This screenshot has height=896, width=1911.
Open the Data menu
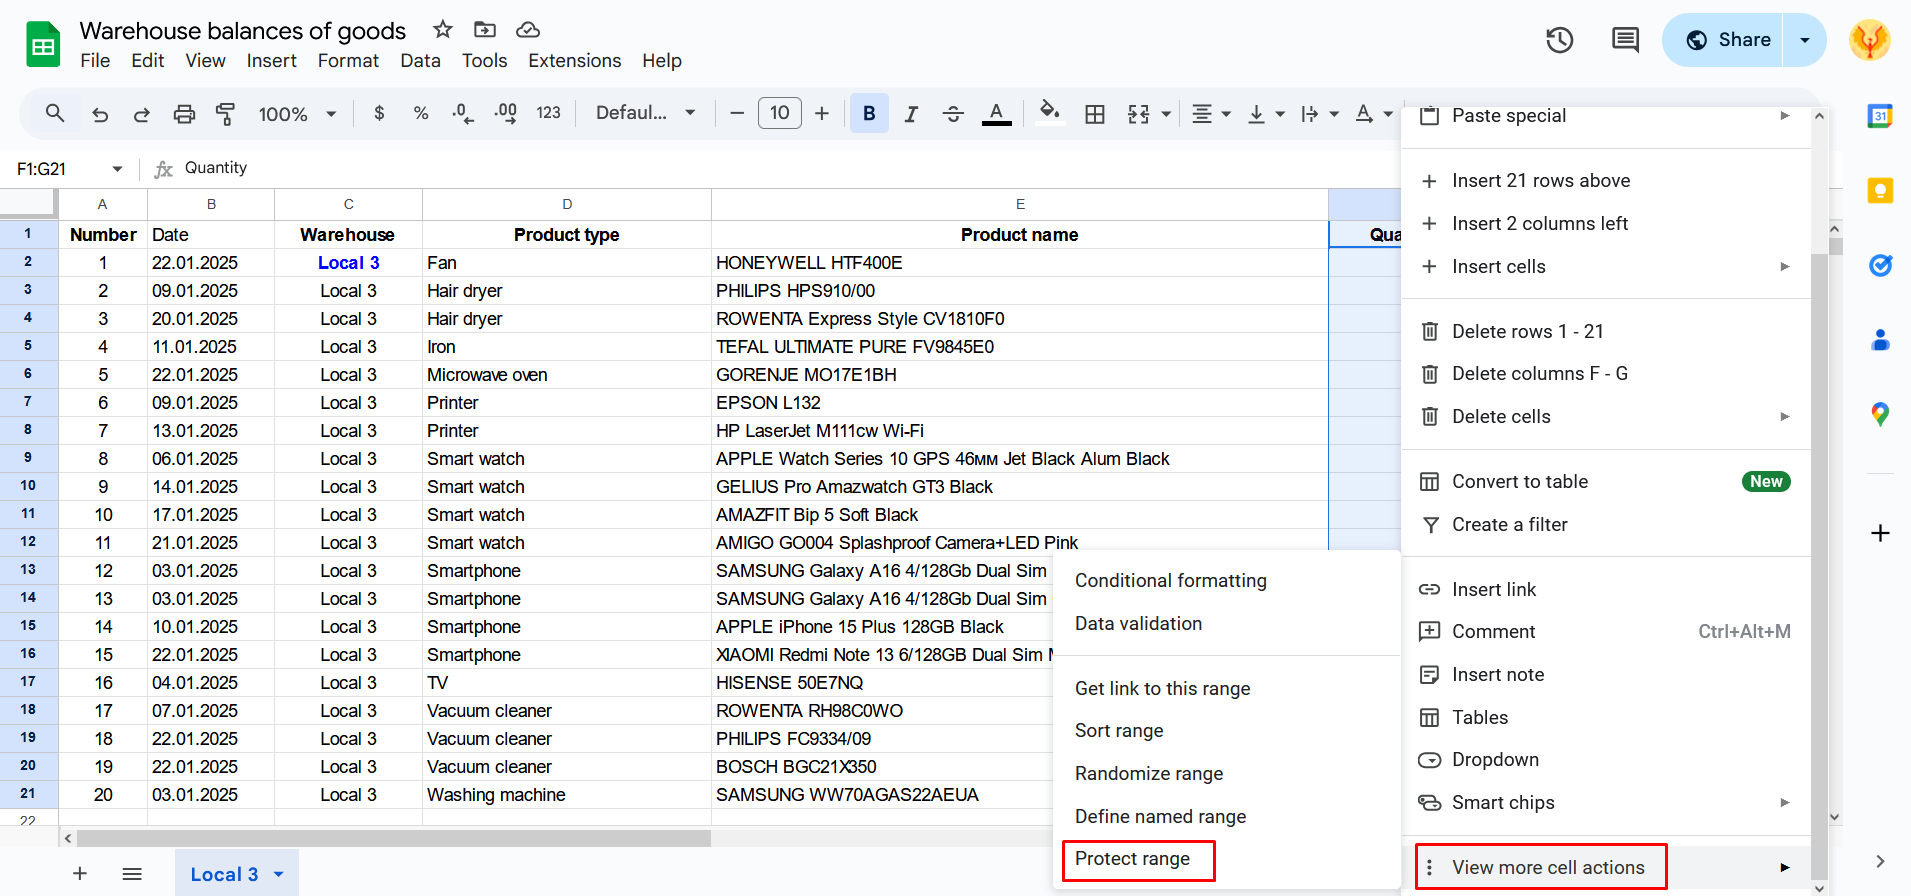click(420, 61)
